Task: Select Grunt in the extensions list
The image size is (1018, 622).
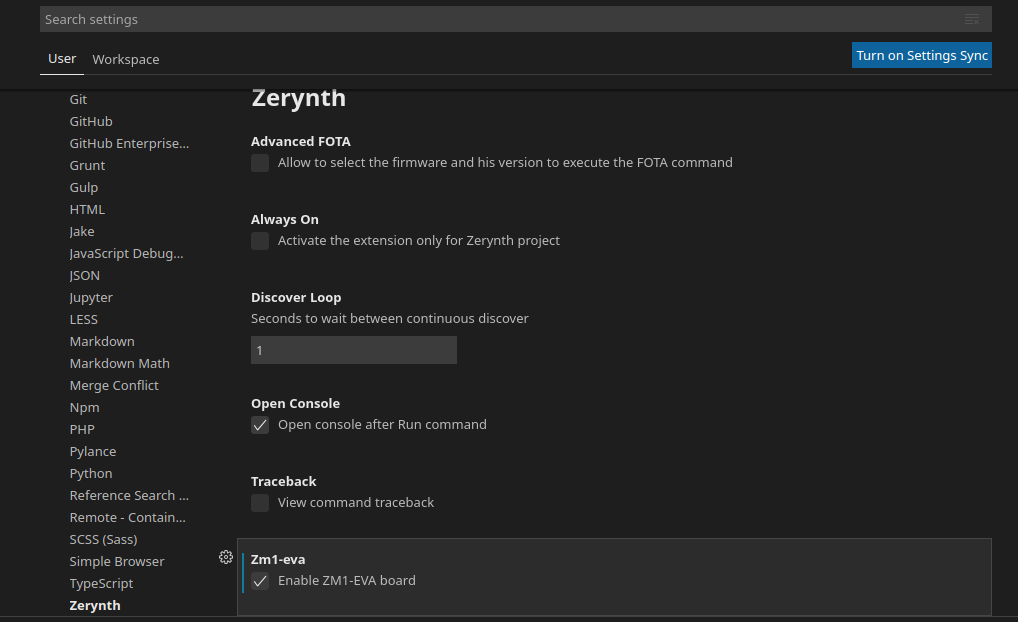Action: pyautogui.click(x=87, y=166)
